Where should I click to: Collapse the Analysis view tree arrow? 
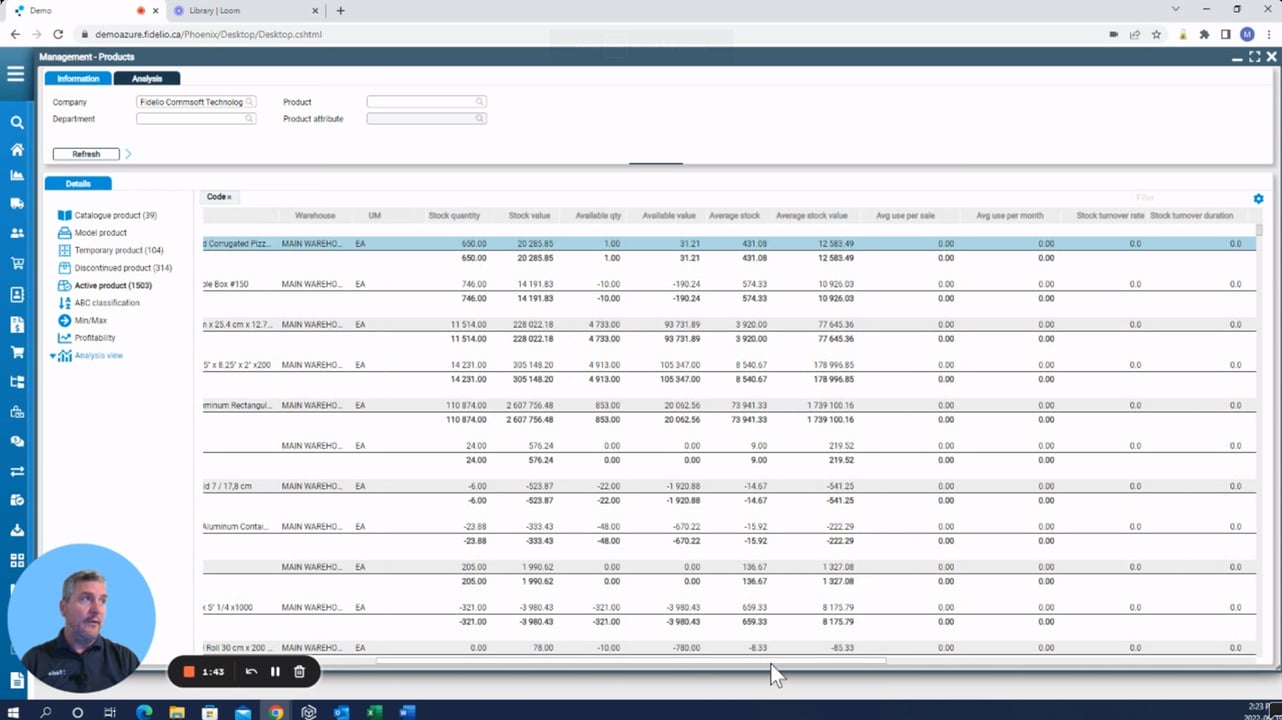point(53,356)
